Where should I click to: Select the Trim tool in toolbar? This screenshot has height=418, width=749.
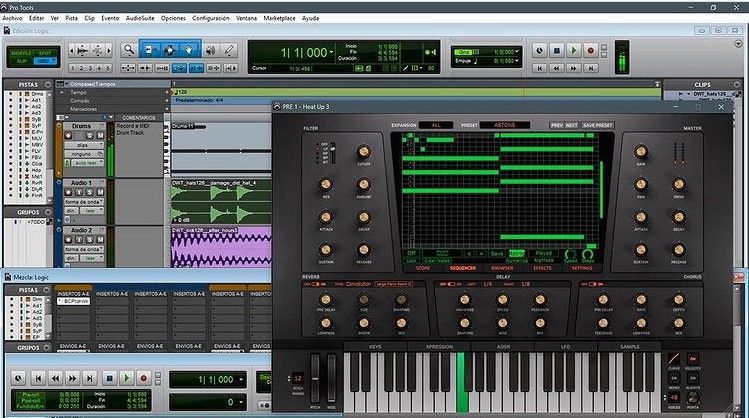point(149,50)
